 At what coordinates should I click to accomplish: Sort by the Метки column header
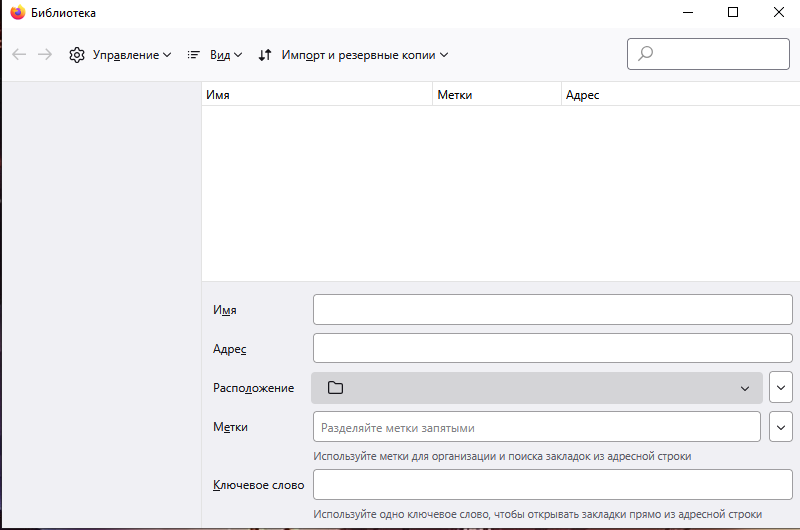pos(497,95)
